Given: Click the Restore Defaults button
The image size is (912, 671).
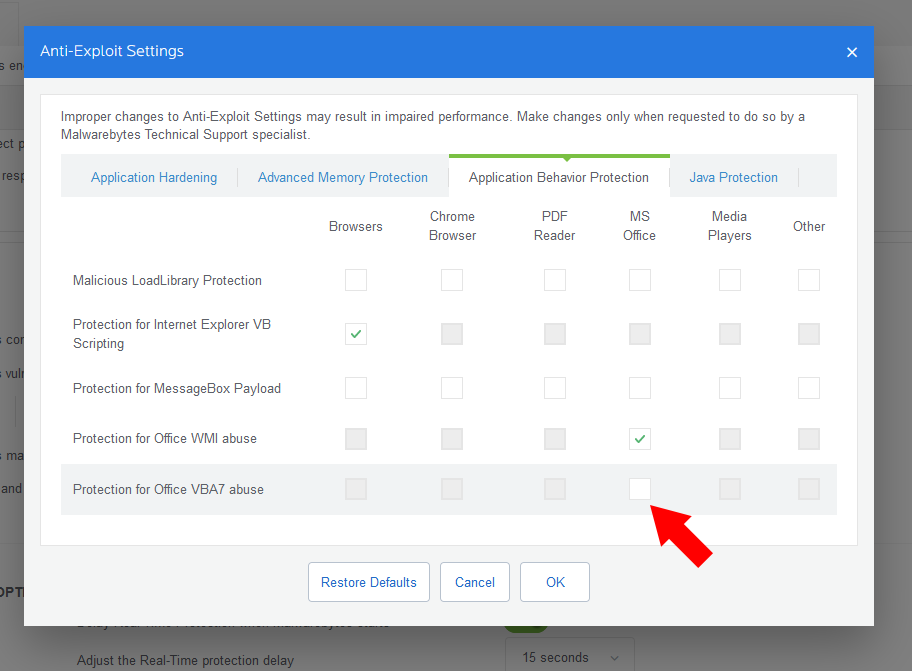Looking at the screenshot, I should [369, 582].
